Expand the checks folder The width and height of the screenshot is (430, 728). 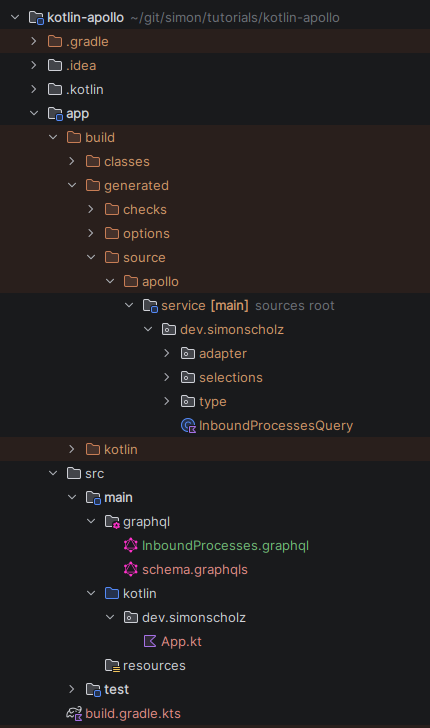point(91,209)
